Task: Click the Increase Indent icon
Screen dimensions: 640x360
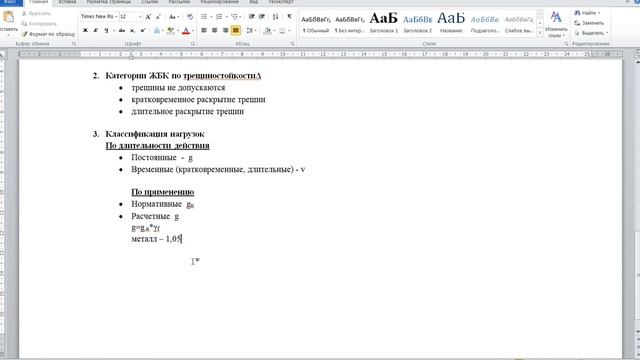Action: (x=262, y=17)
